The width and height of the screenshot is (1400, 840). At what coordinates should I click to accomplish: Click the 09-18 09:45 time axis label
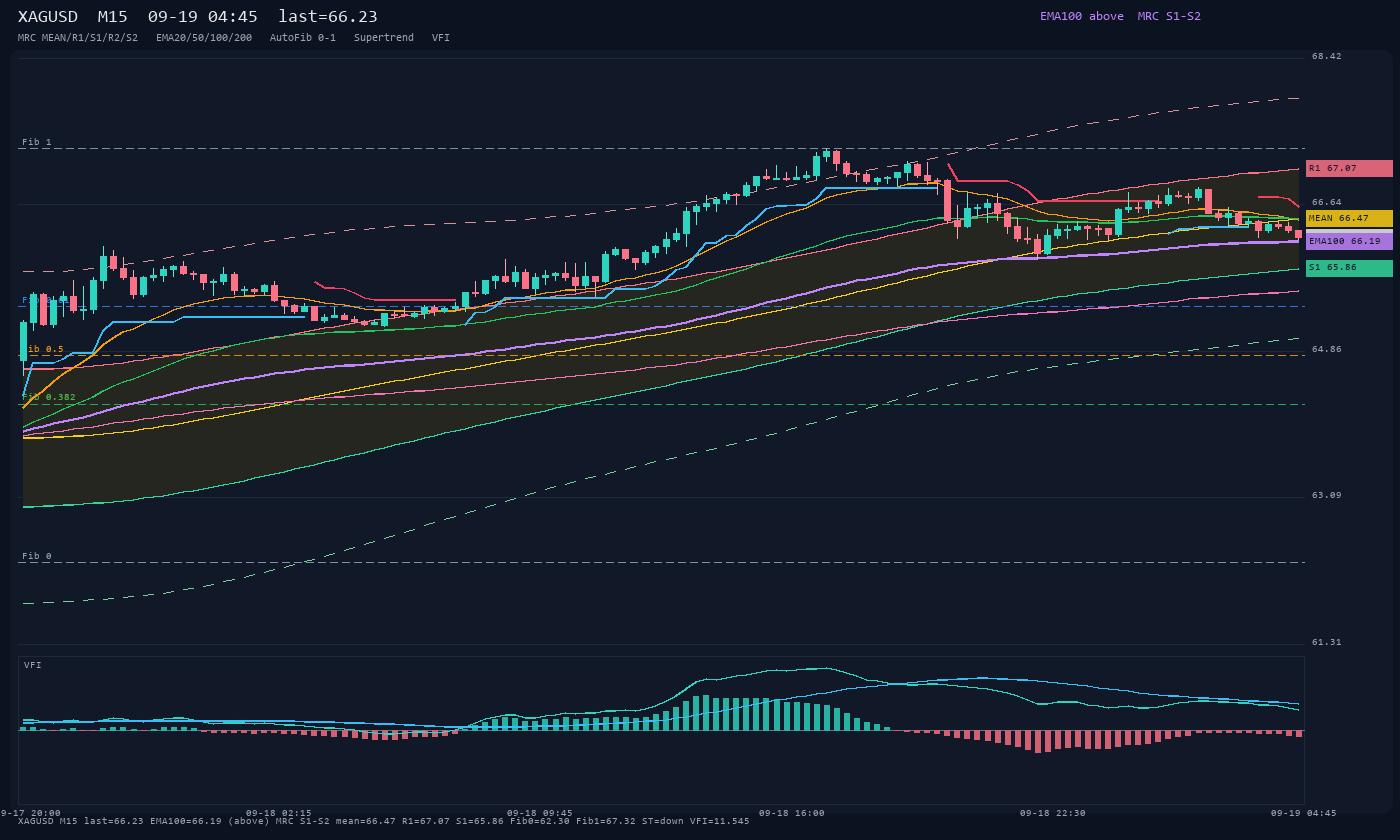(x=540, y=813)
